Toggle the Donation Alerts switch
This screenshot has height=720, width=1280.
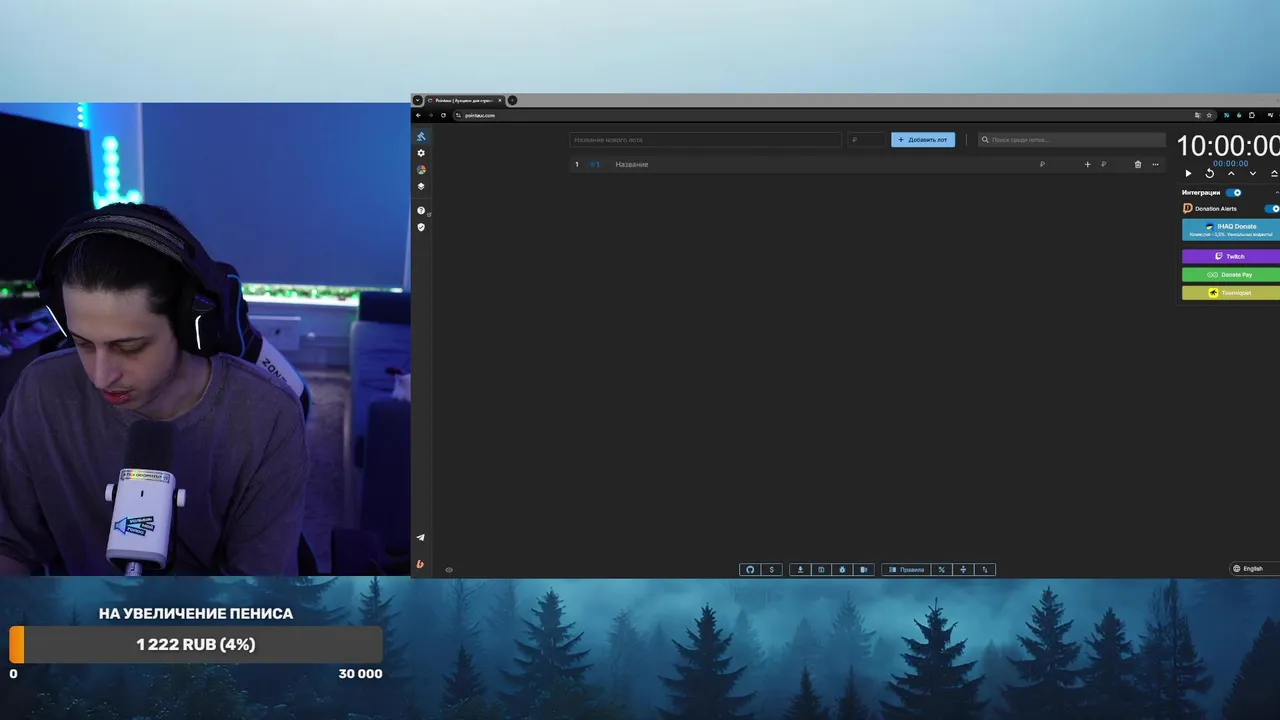[x=1272, y=209]
